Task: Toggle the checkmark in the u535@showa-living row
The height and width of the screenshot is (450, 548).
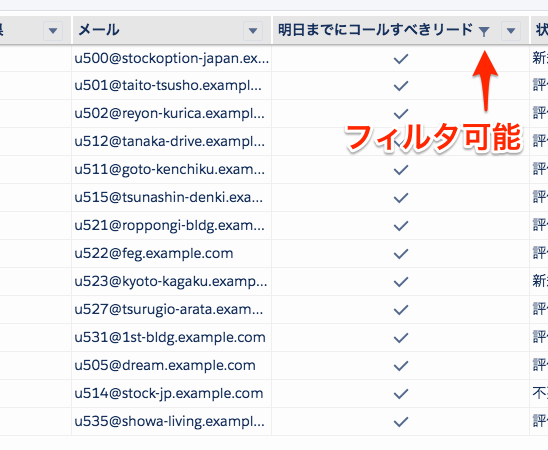Action: 401,421
